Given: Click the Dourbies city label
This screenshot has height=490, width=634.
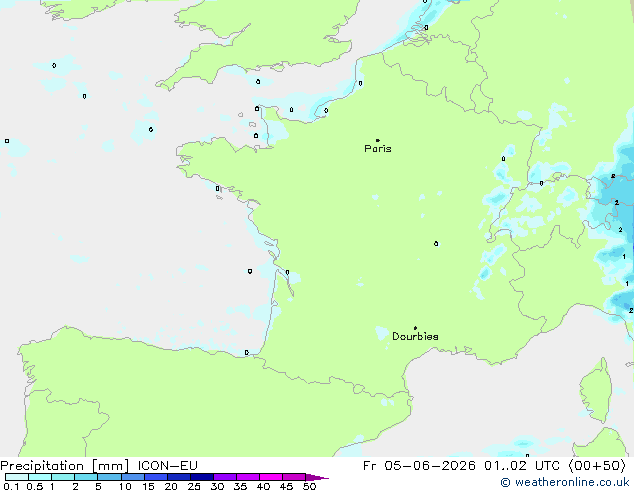Looking at the screenshot, I should point(415,336).
